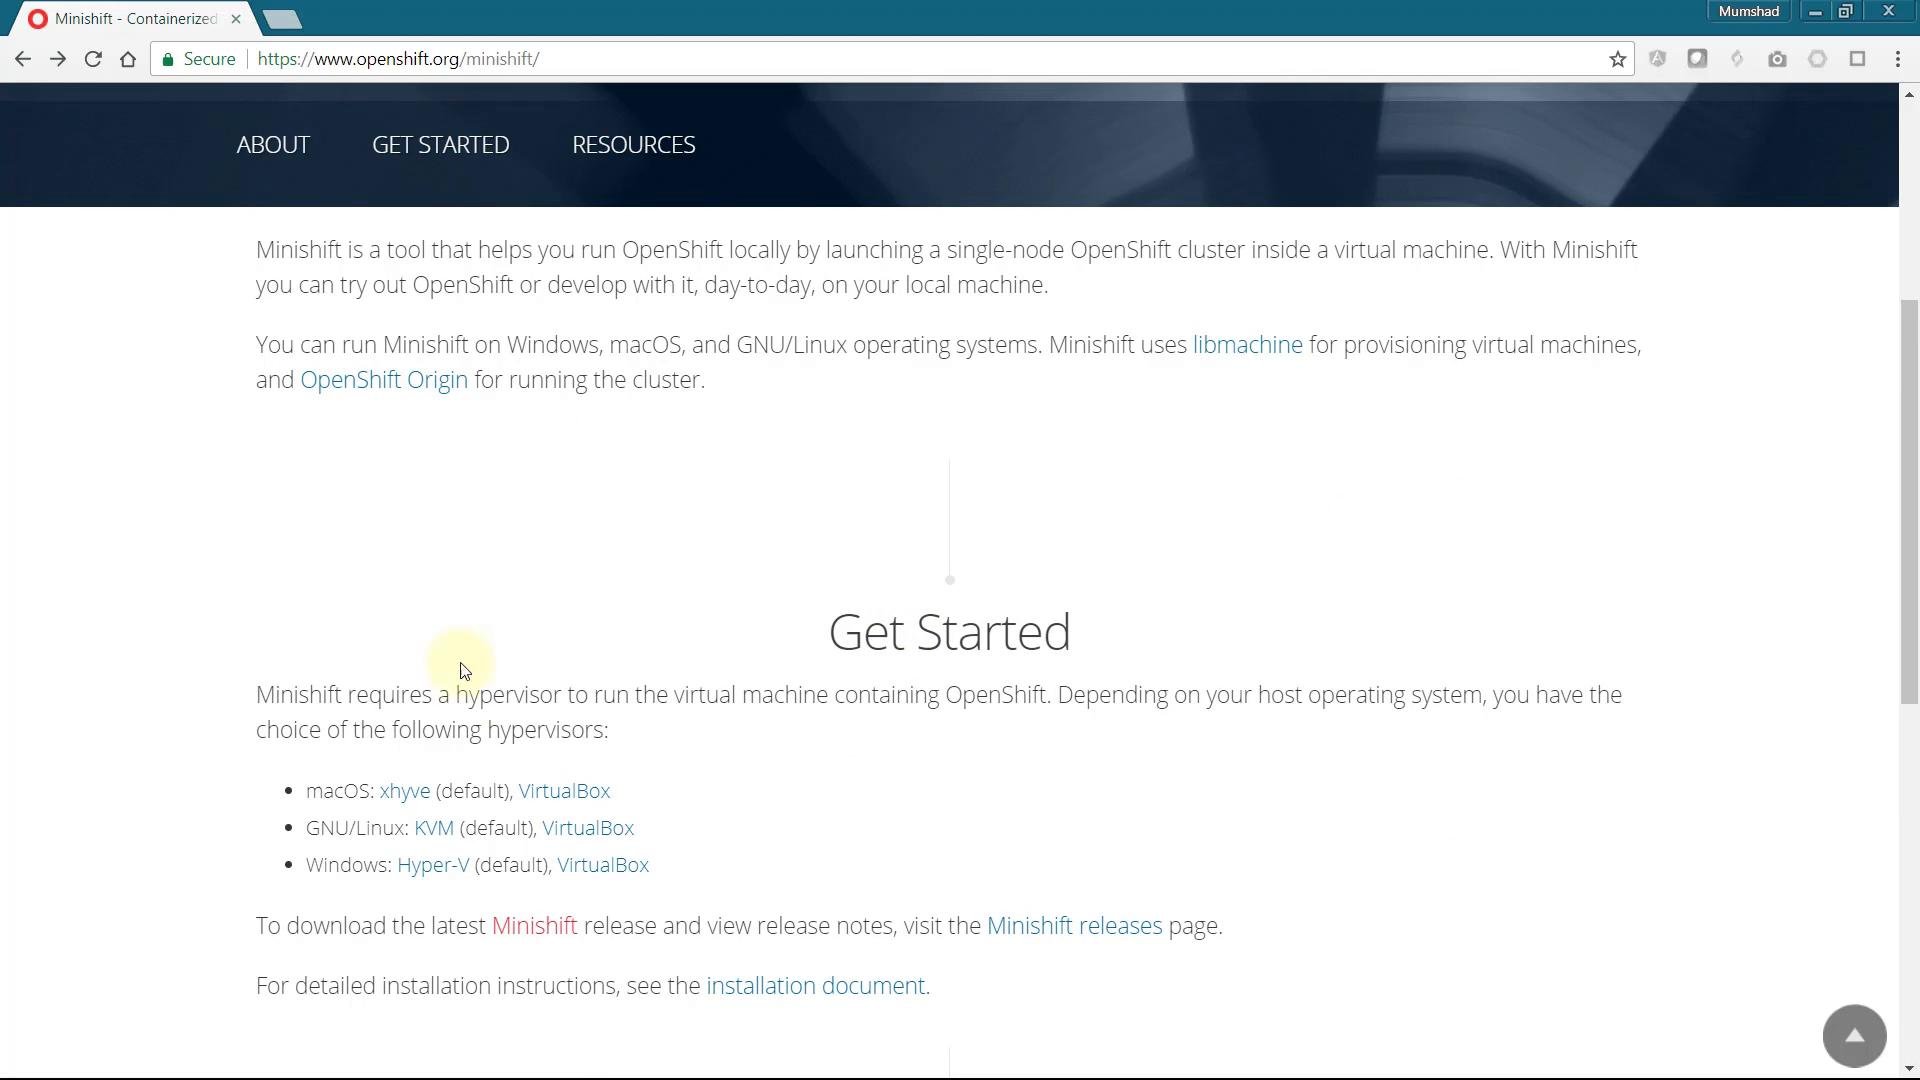Click the square extension icon beside the menu
Screen dimensions: 1920x1080
coord(1857,59)
